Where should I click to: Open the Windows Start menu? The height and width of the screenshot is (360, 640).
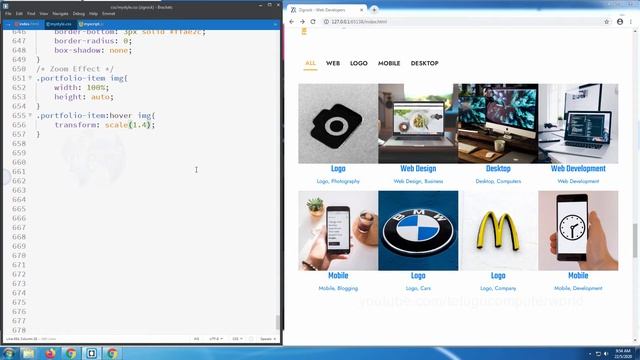[x=9, y=353]
